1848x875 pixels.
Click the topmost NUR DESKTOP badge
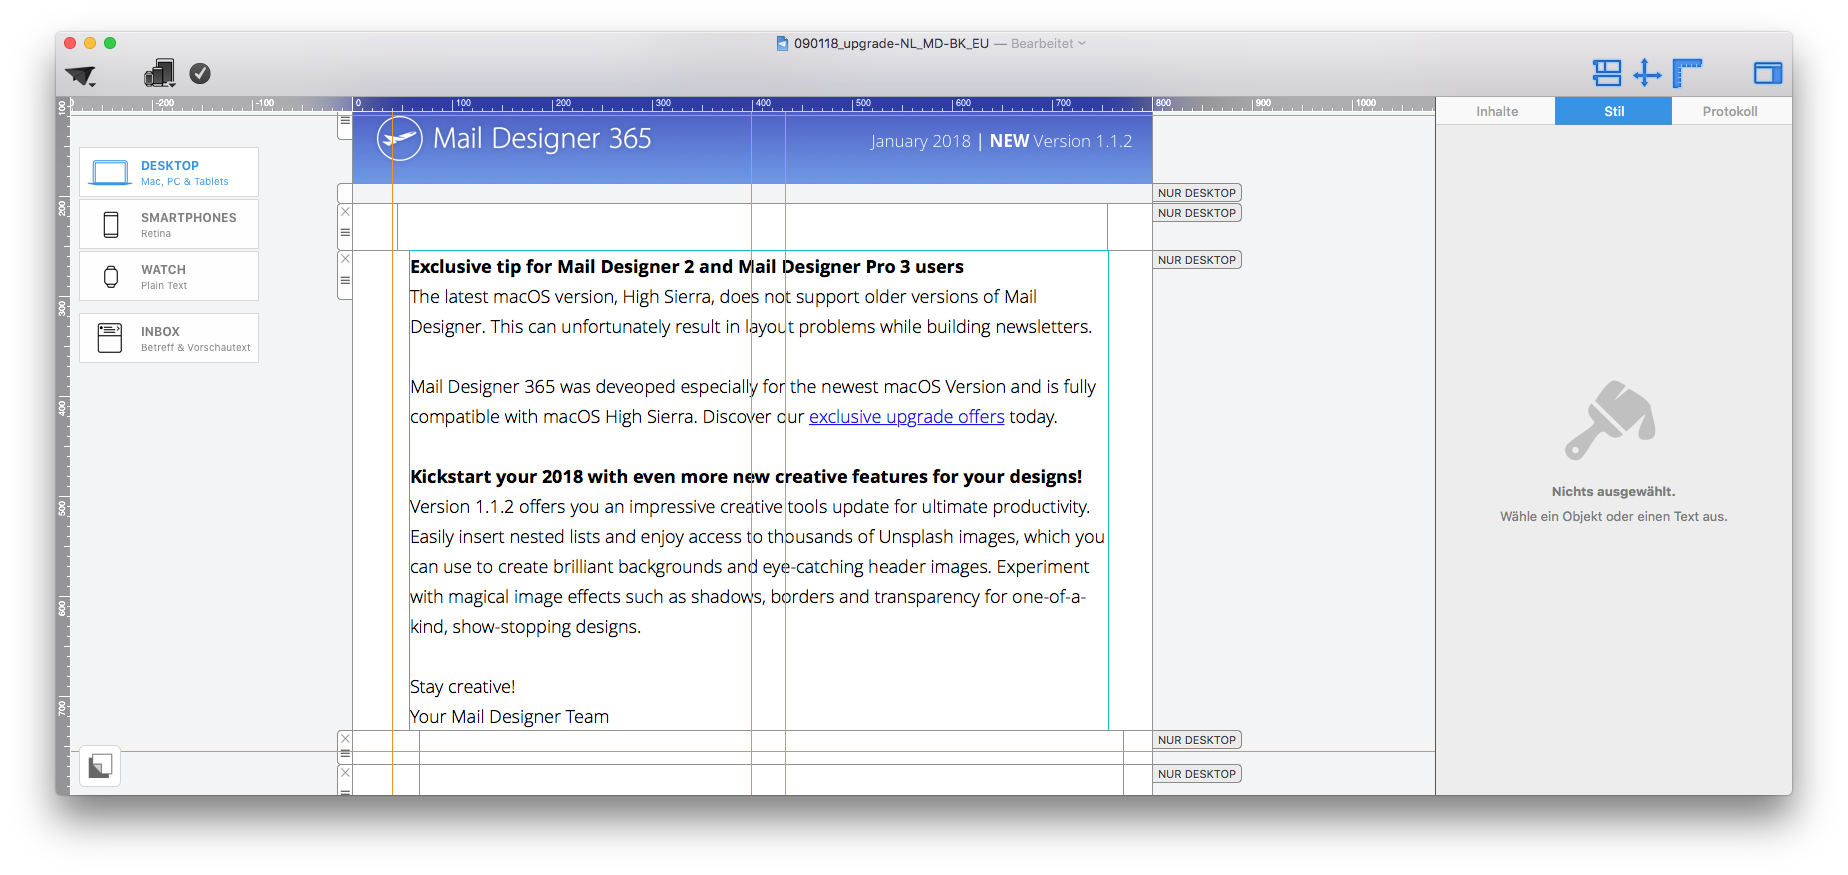click(x=1197, y=193)
